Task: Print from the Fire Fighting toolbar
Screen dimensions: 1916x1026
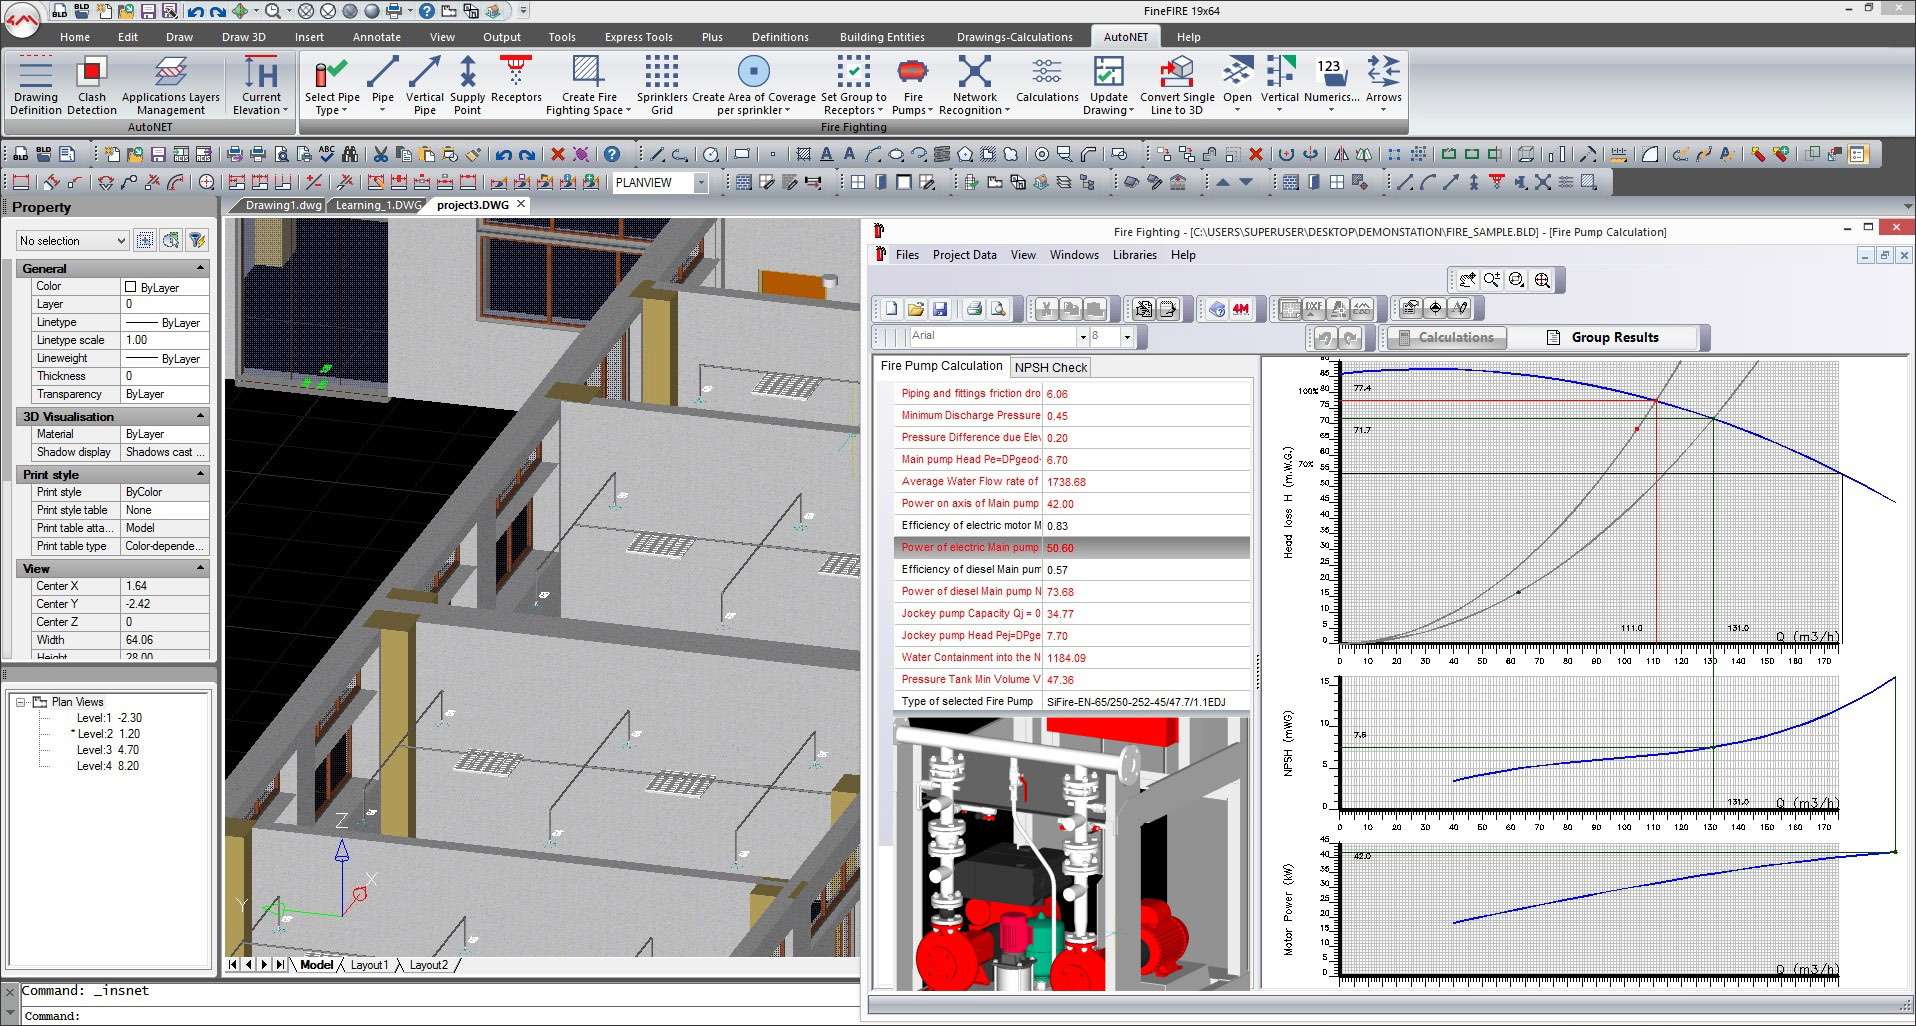Action: click(974, 309)
